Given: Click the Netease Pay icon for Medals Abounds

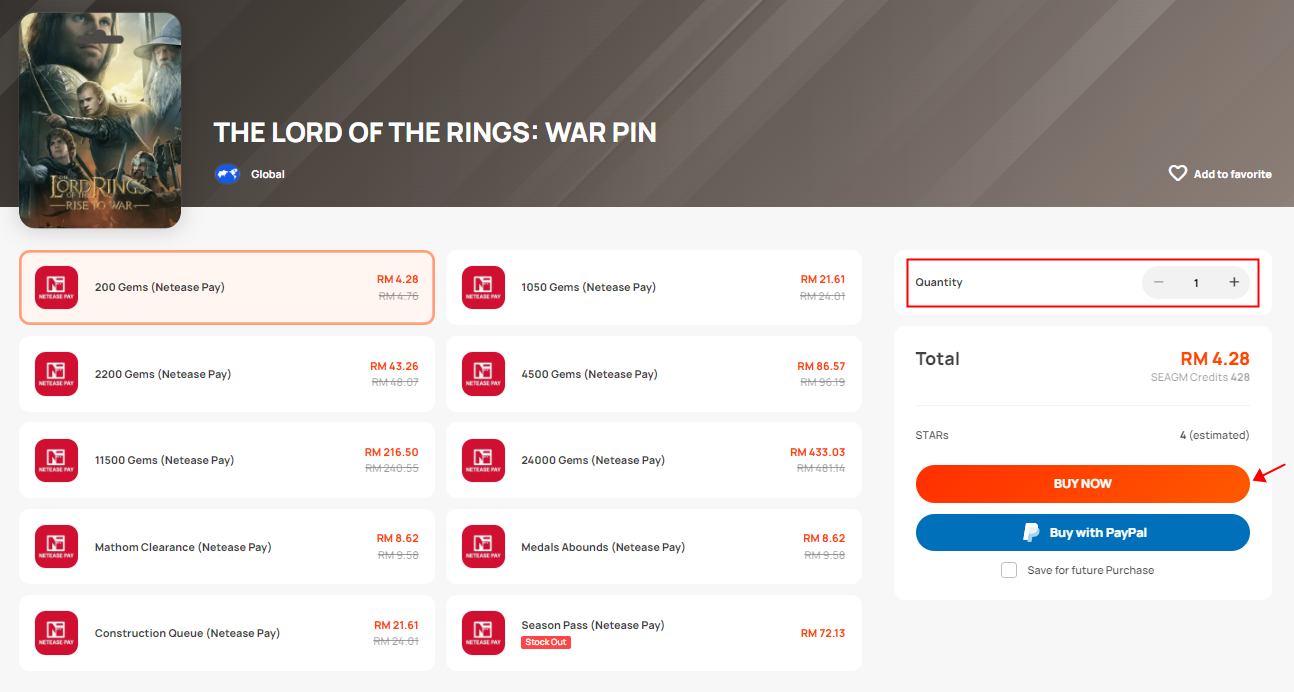Looking at the screenshot, I should click(x=483, y=547).
